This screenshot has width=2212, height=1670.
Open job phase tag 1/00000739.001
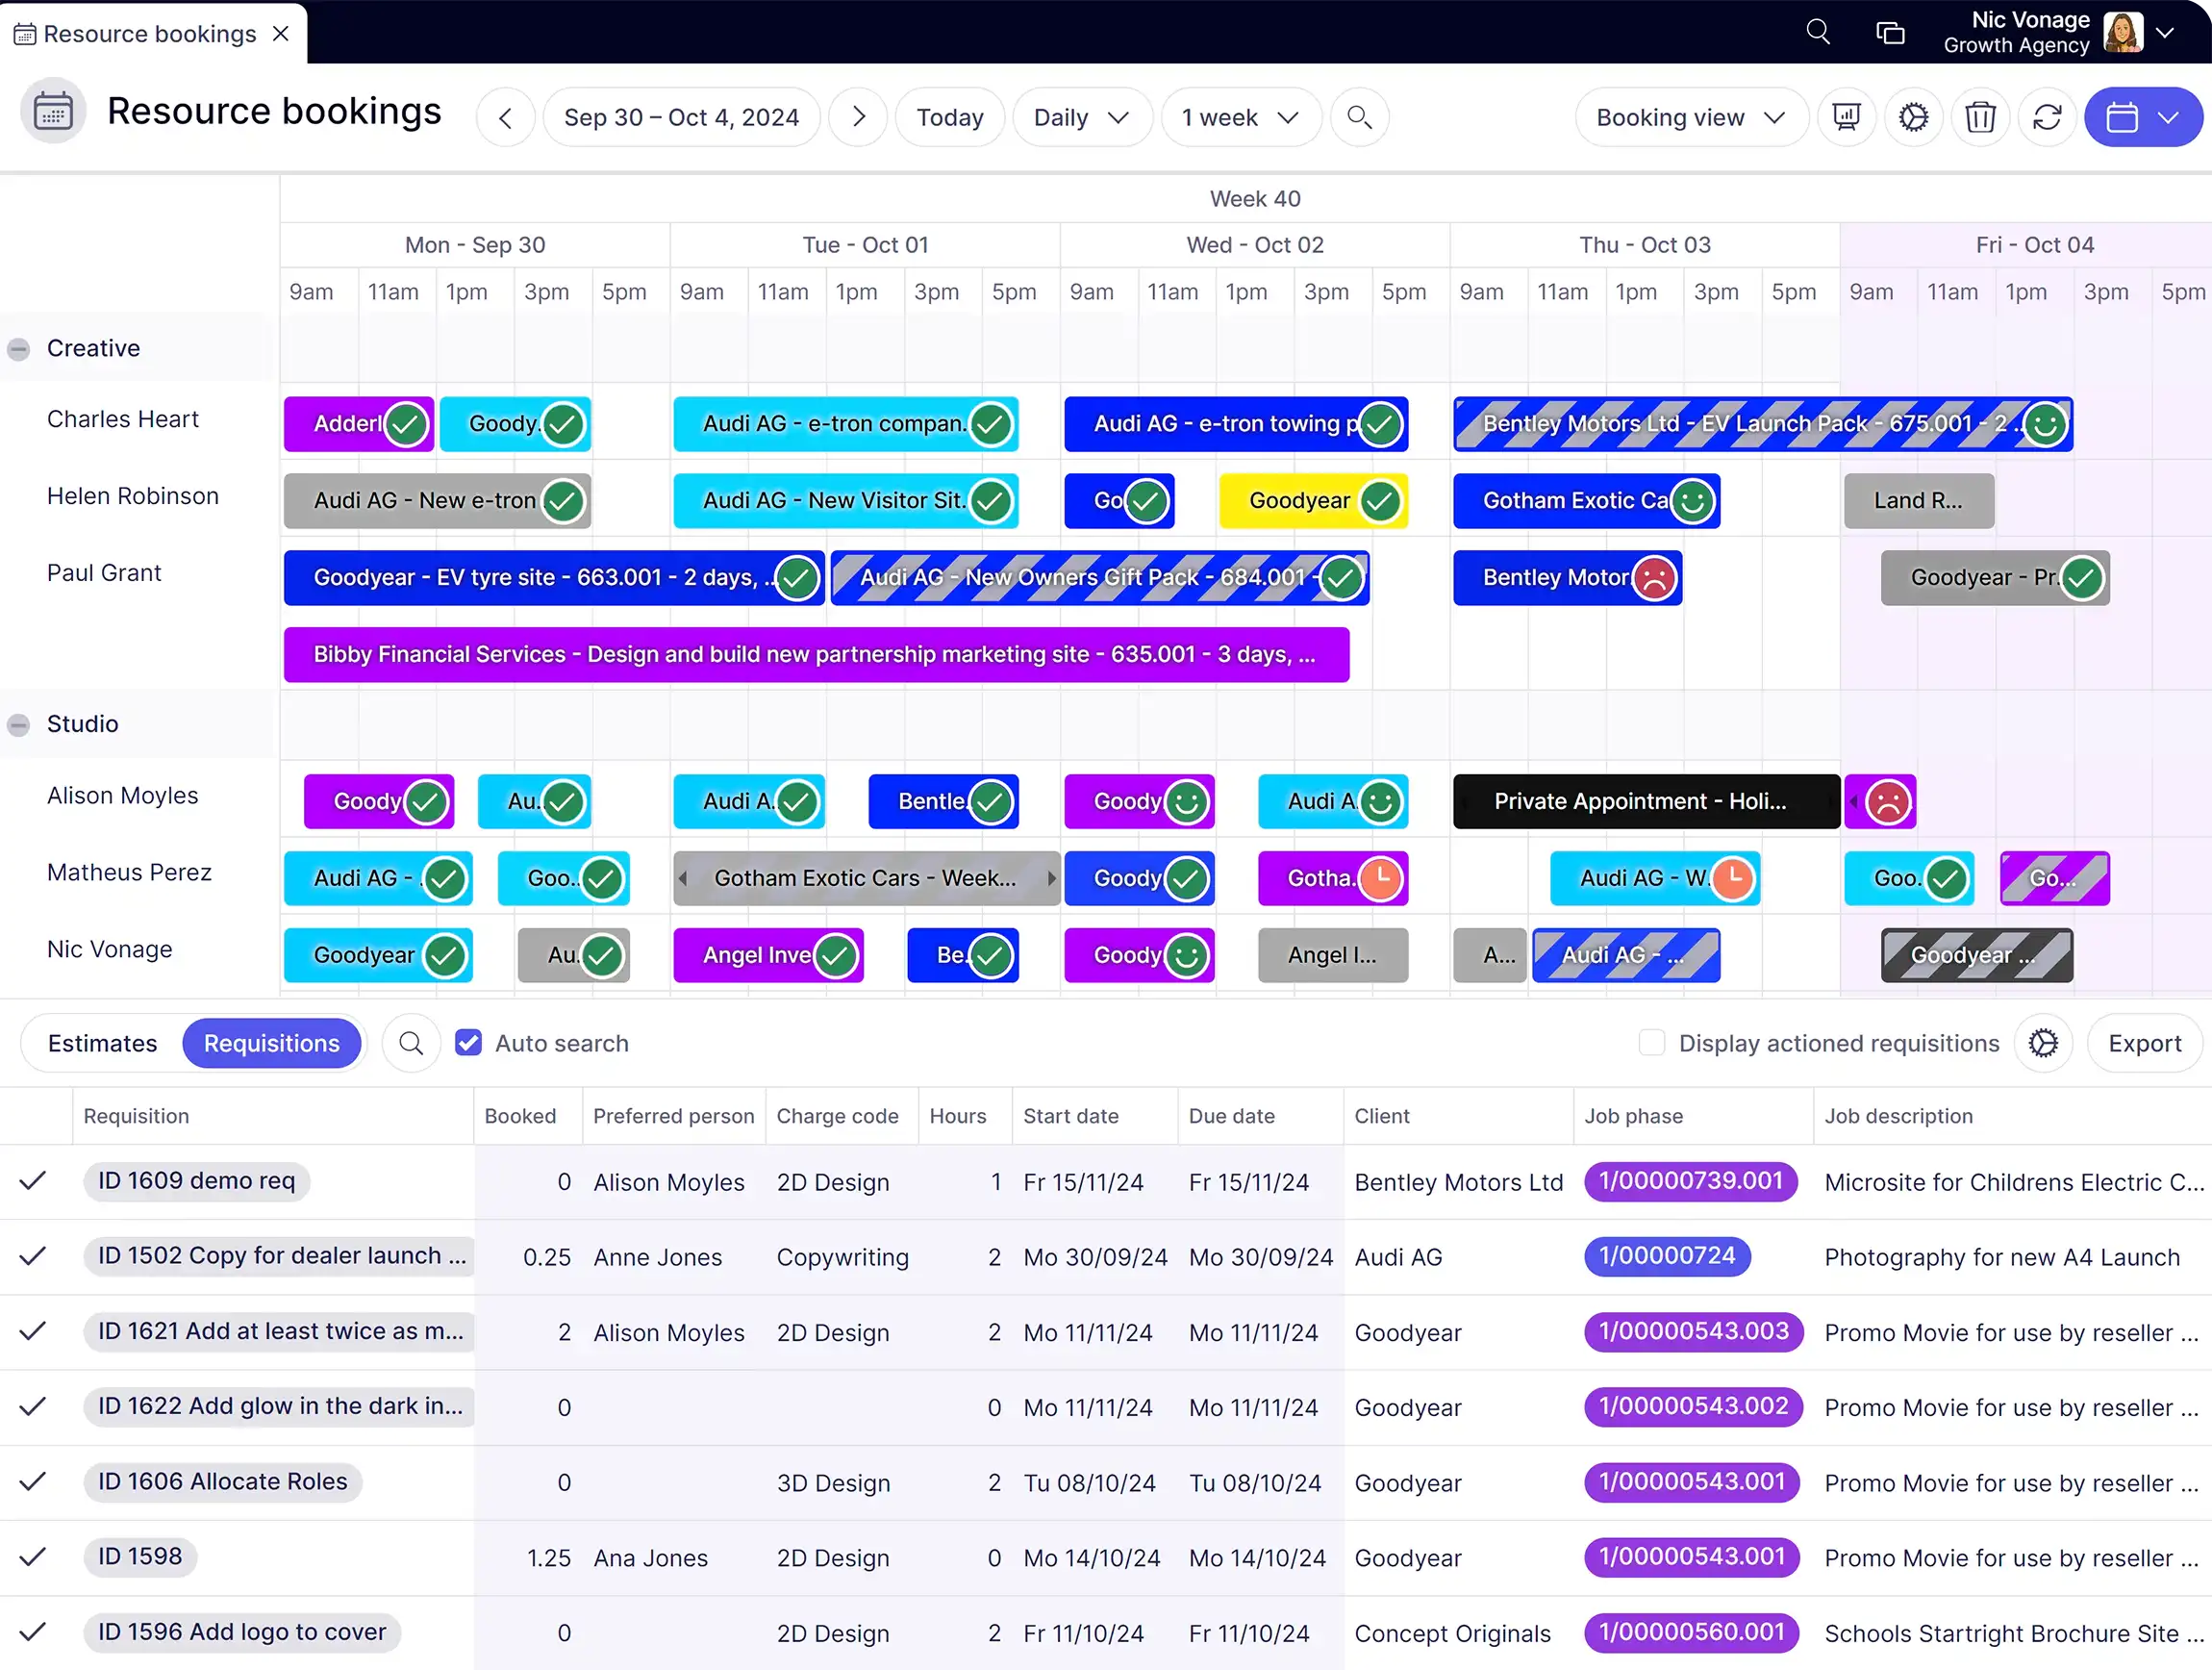click(1690, 1181)
